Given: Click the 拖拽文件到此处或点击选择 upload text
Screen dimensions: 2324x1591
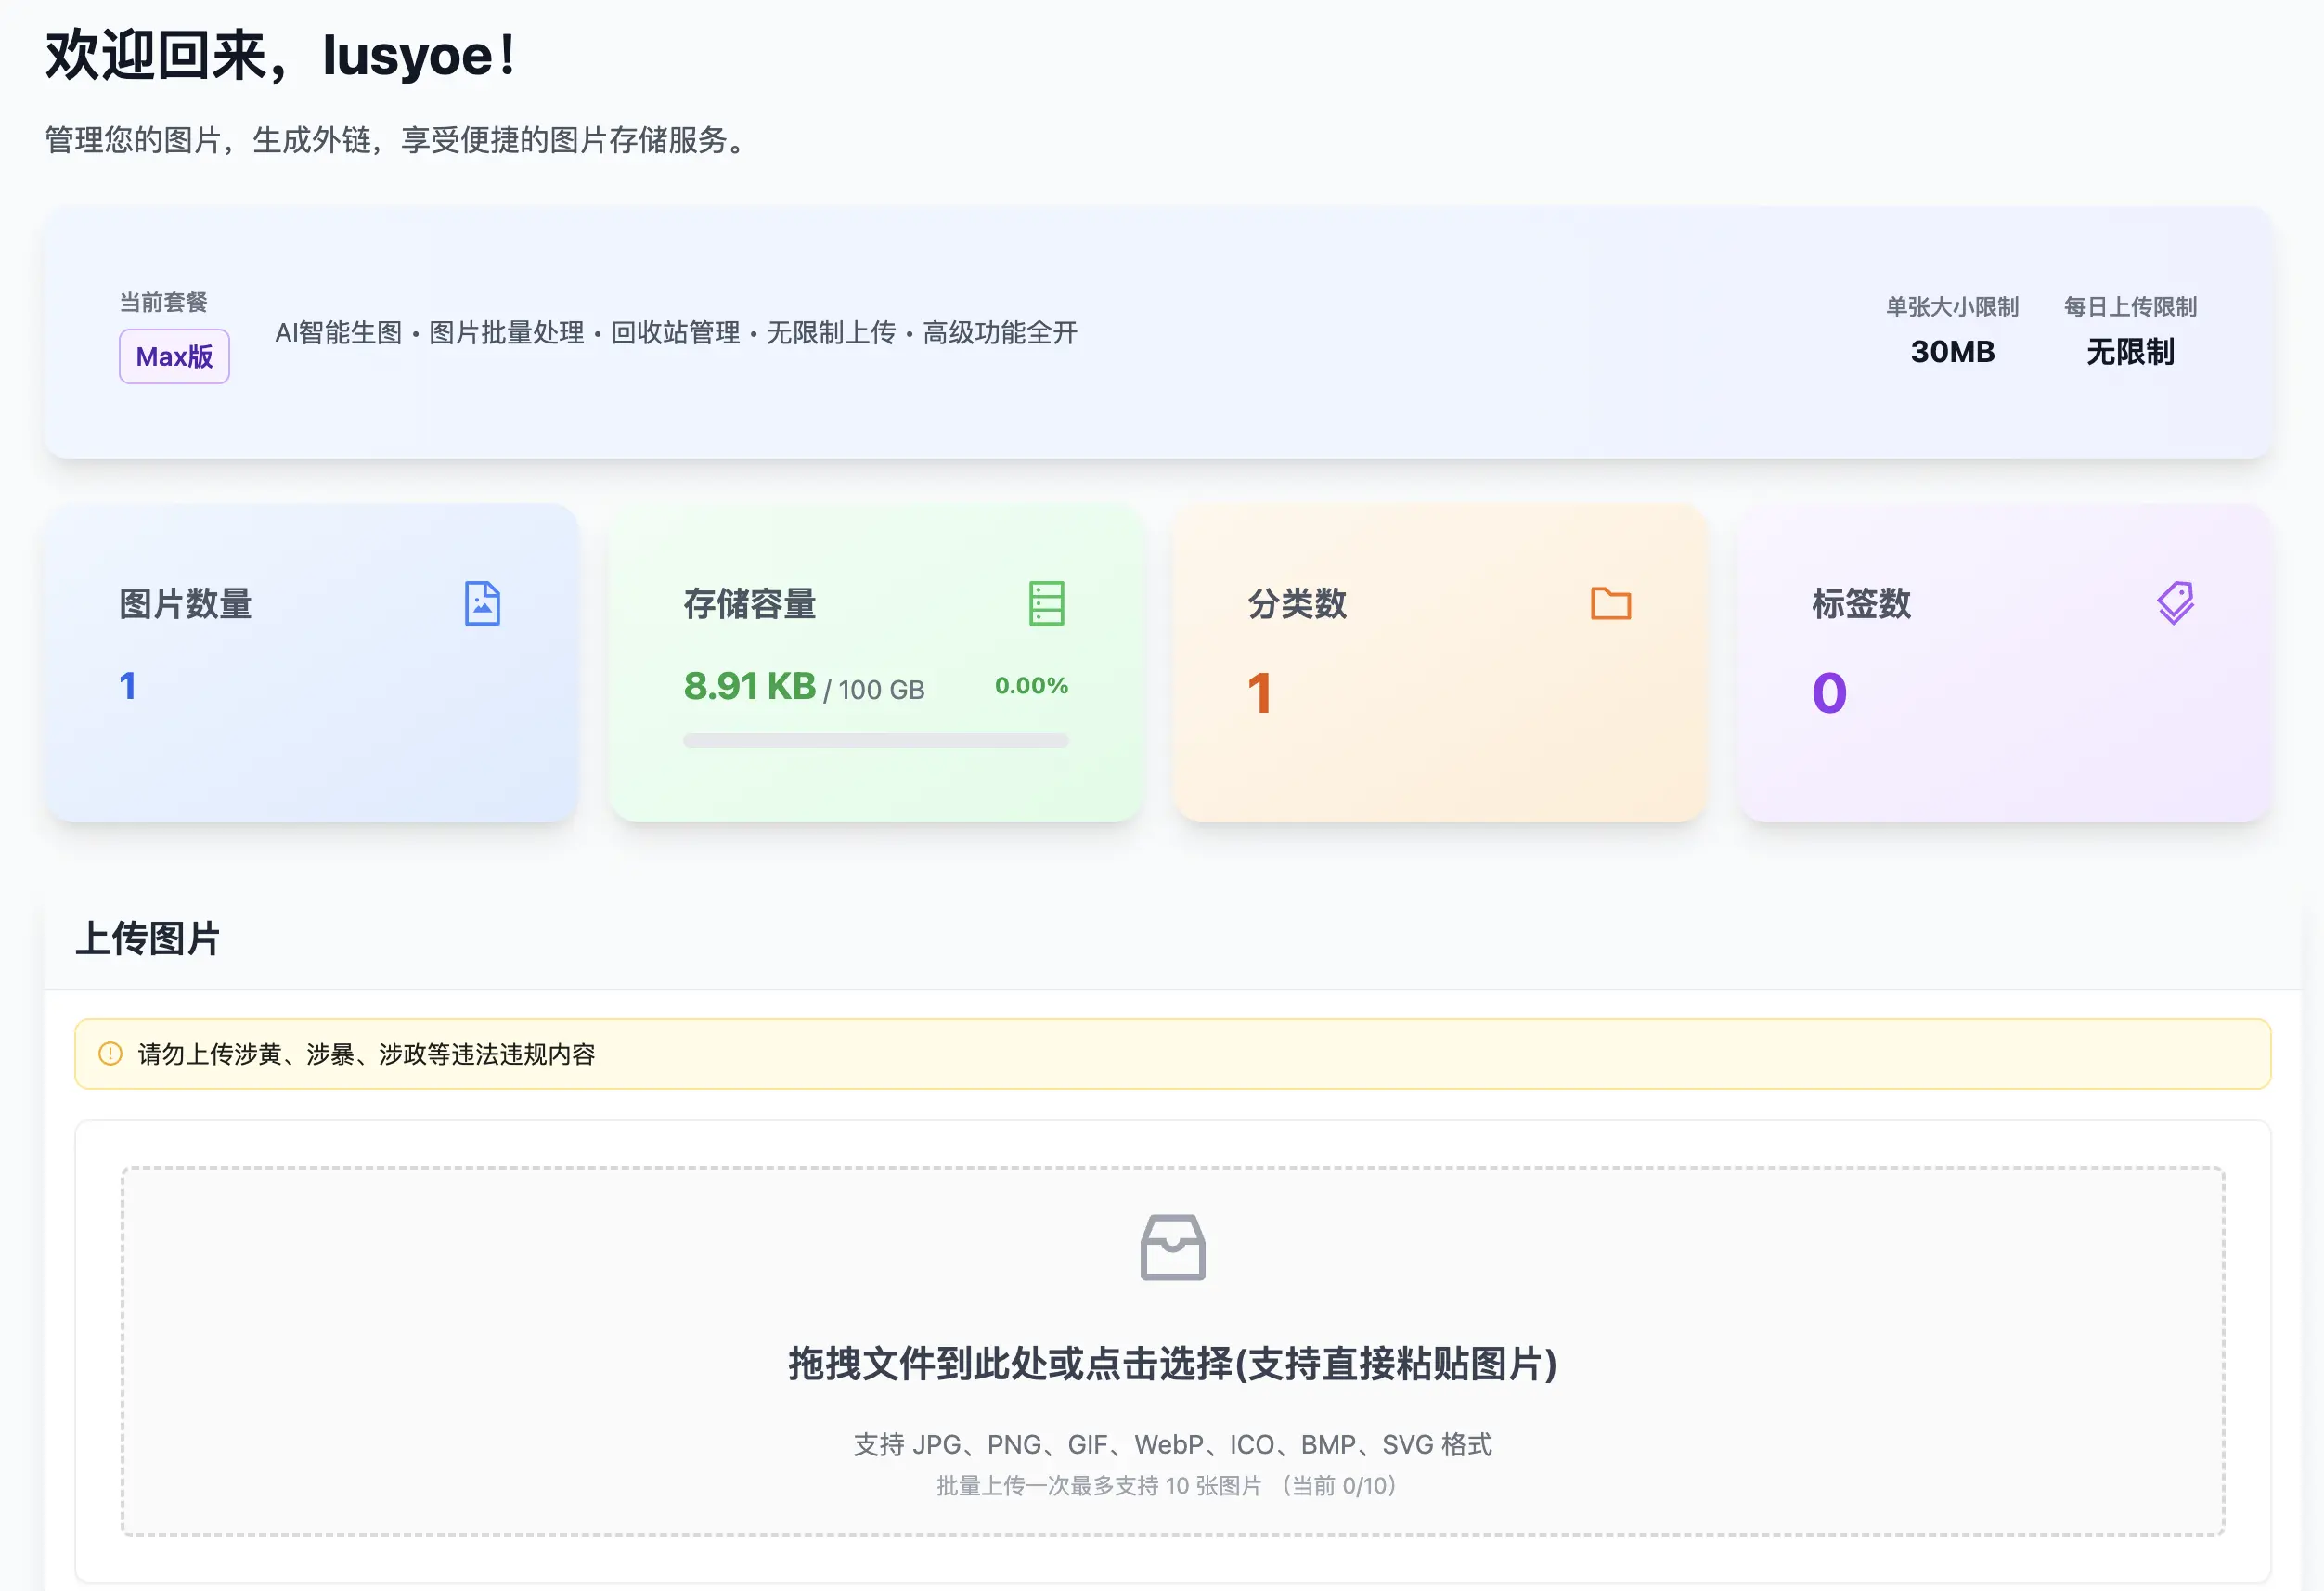Looking at the screenshot, I should click(x=1172, y=1364).
